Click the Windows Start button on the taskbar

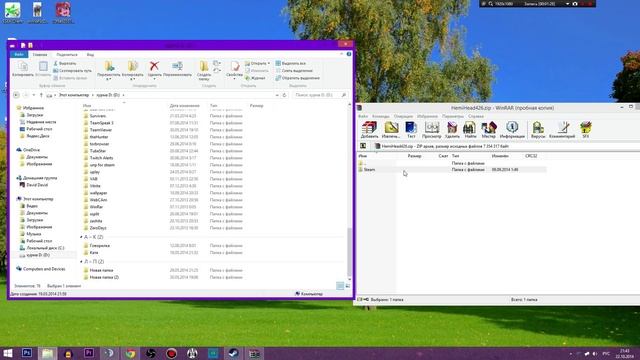coord(7,353)
